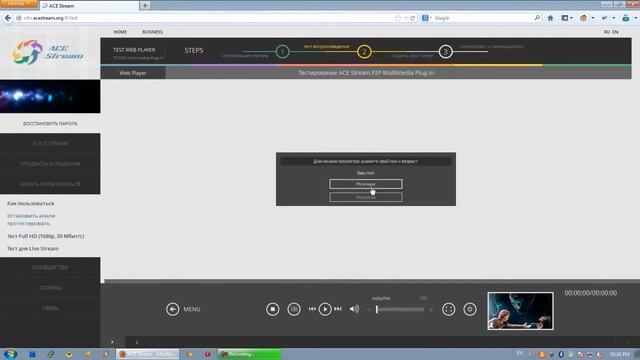Click the Google search field
Image resolution: width=640 pixels, height=360 pixels.
[482, 18]
